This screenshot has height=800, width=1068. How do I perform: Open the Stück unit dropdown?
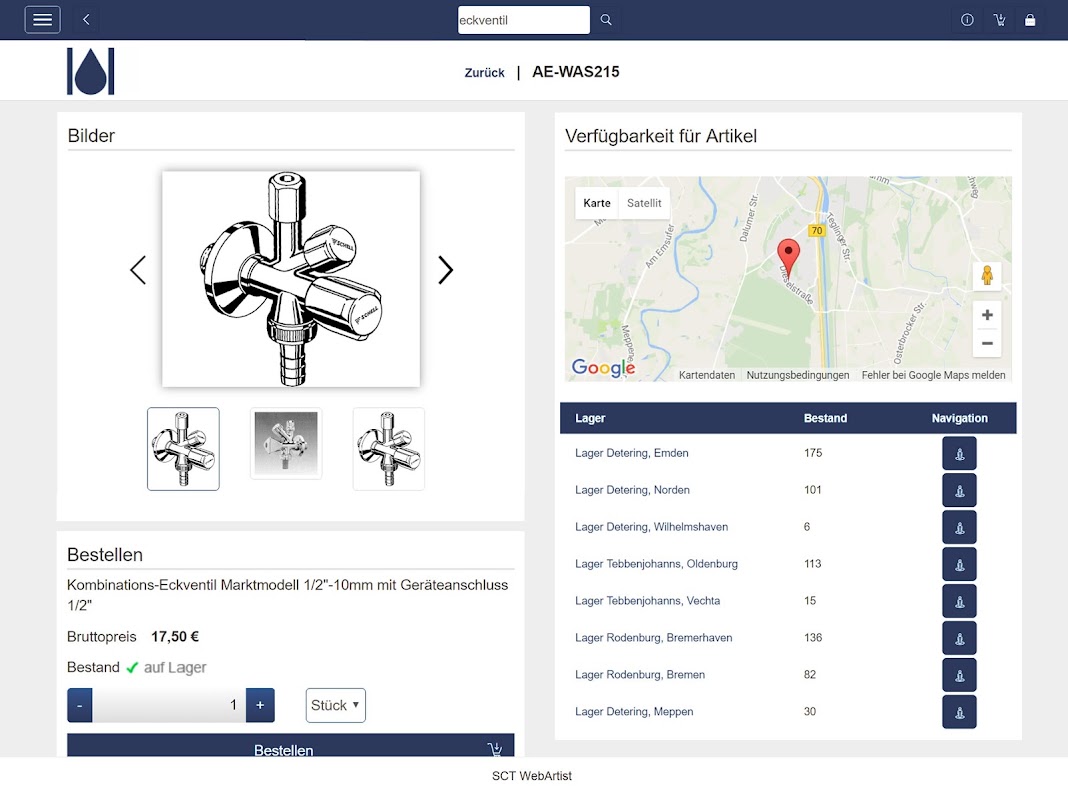(x=336, y=705)
